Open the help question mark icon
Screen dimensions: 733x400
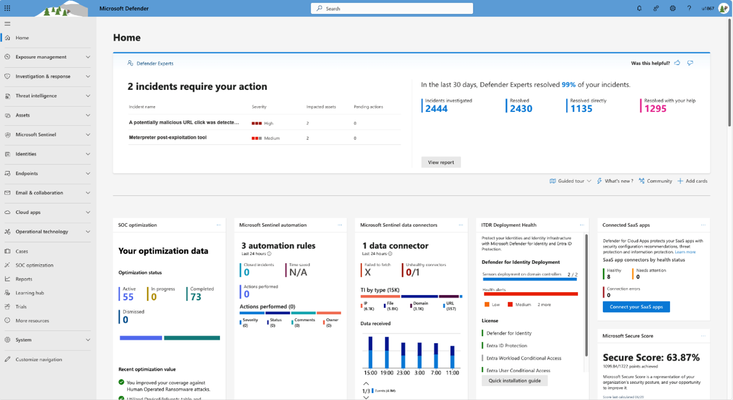click(x=689, y=8)
